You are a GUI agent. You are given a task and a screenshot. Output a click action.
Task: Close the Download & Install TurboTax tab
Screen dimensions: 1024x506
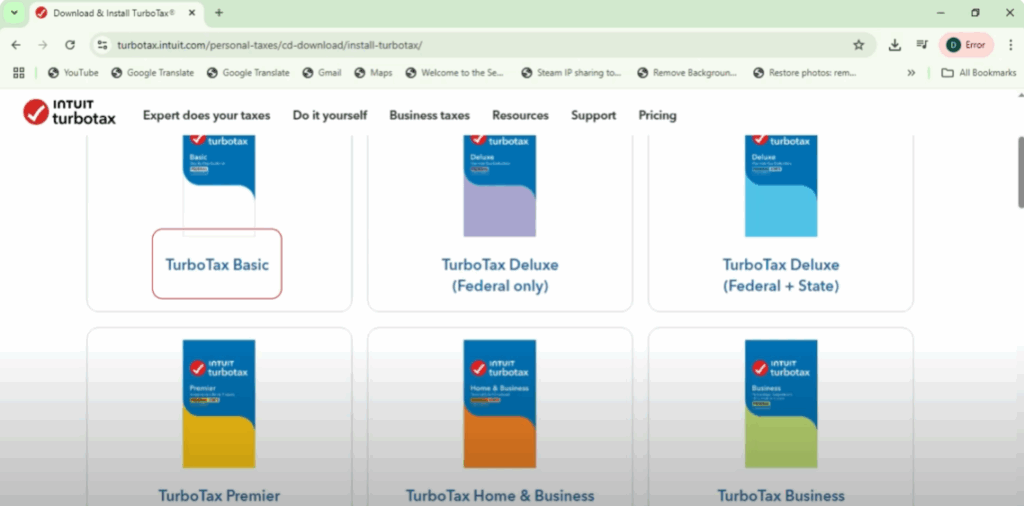(x=192, y=12)
